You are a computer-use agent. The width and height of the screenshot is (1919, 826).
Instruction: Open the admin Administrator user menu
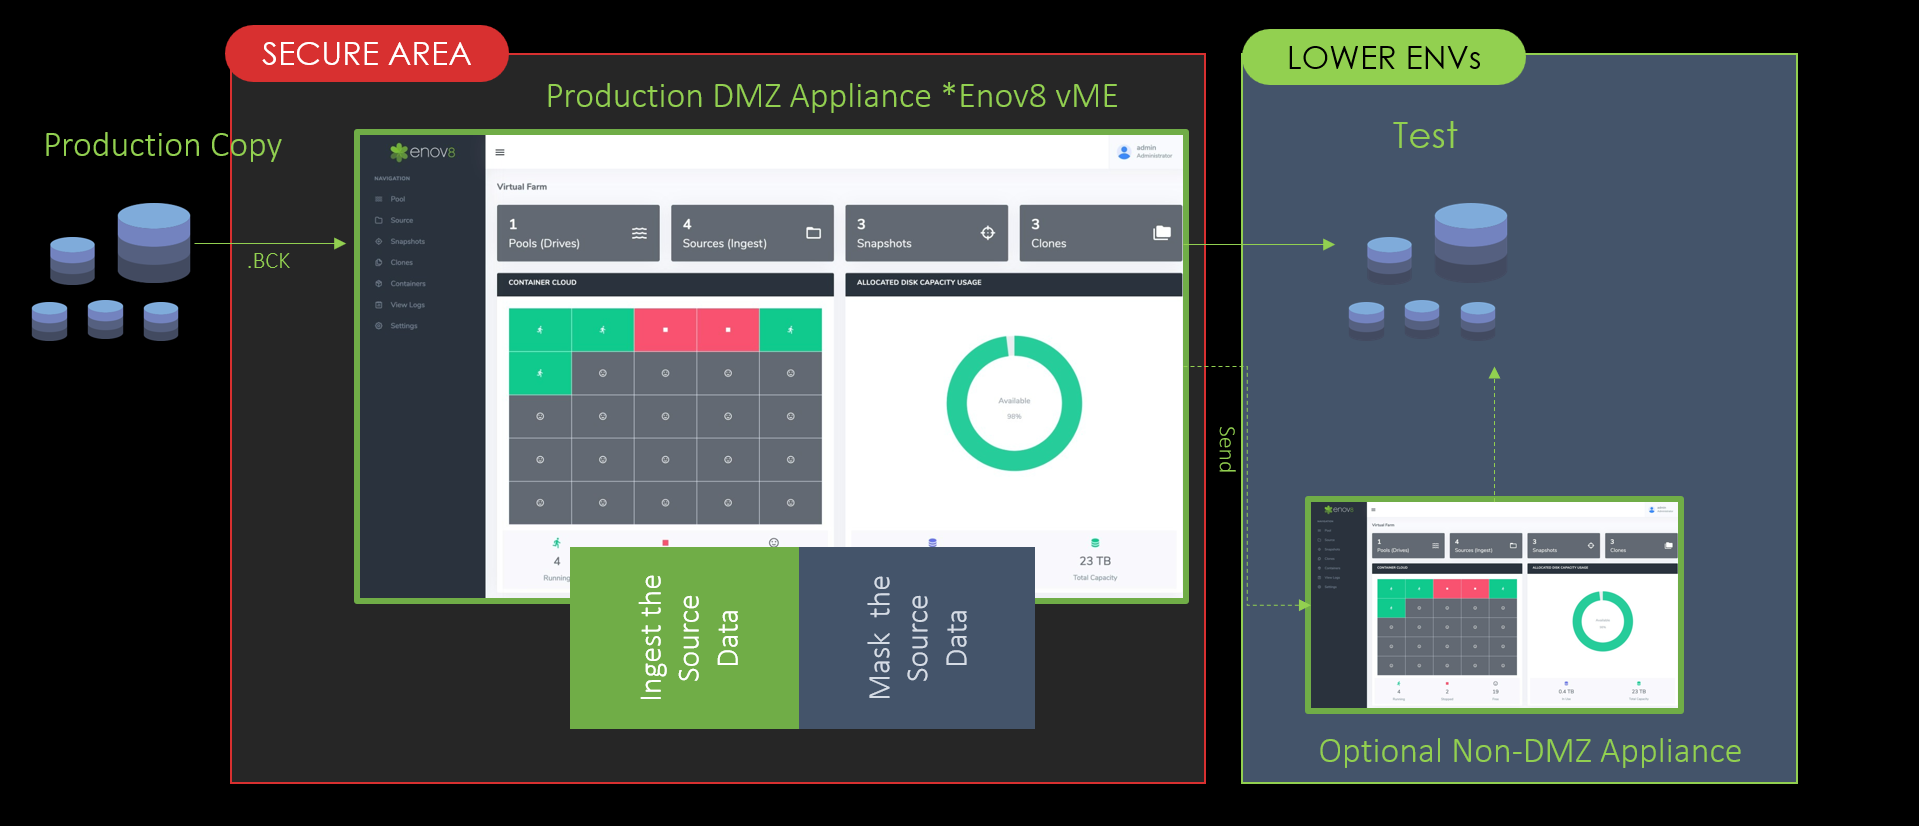coord(1145,152)
